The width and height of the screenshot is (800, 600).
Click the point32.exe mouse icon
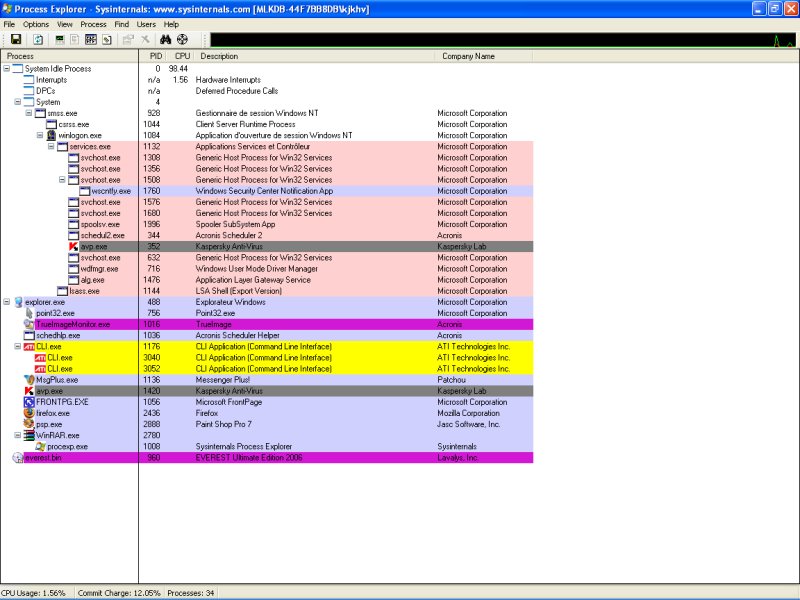click(29, 313)
